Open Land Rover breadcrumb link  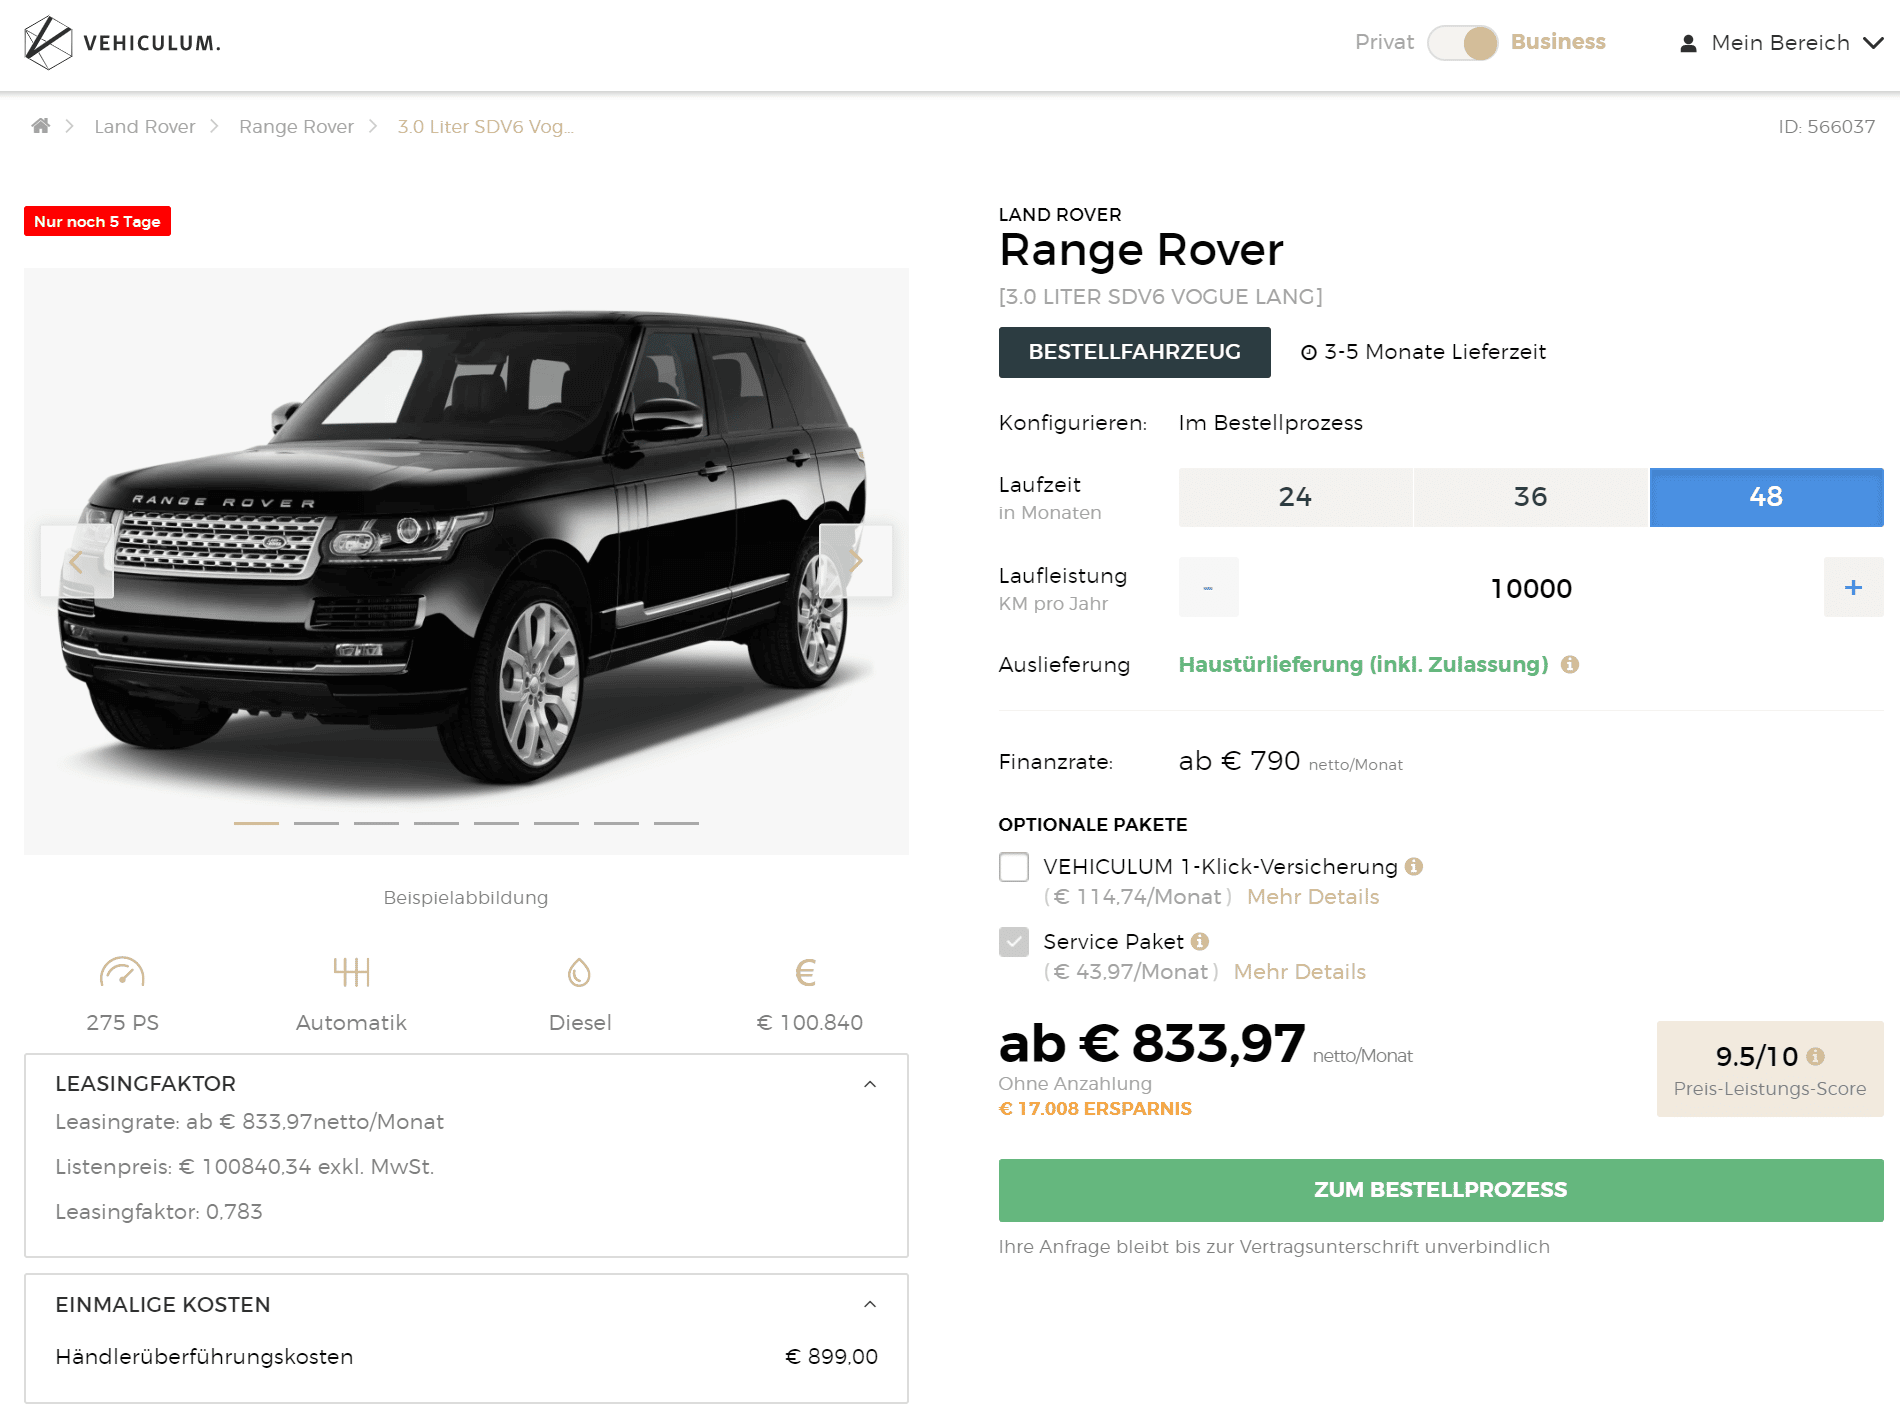point(145,126)
